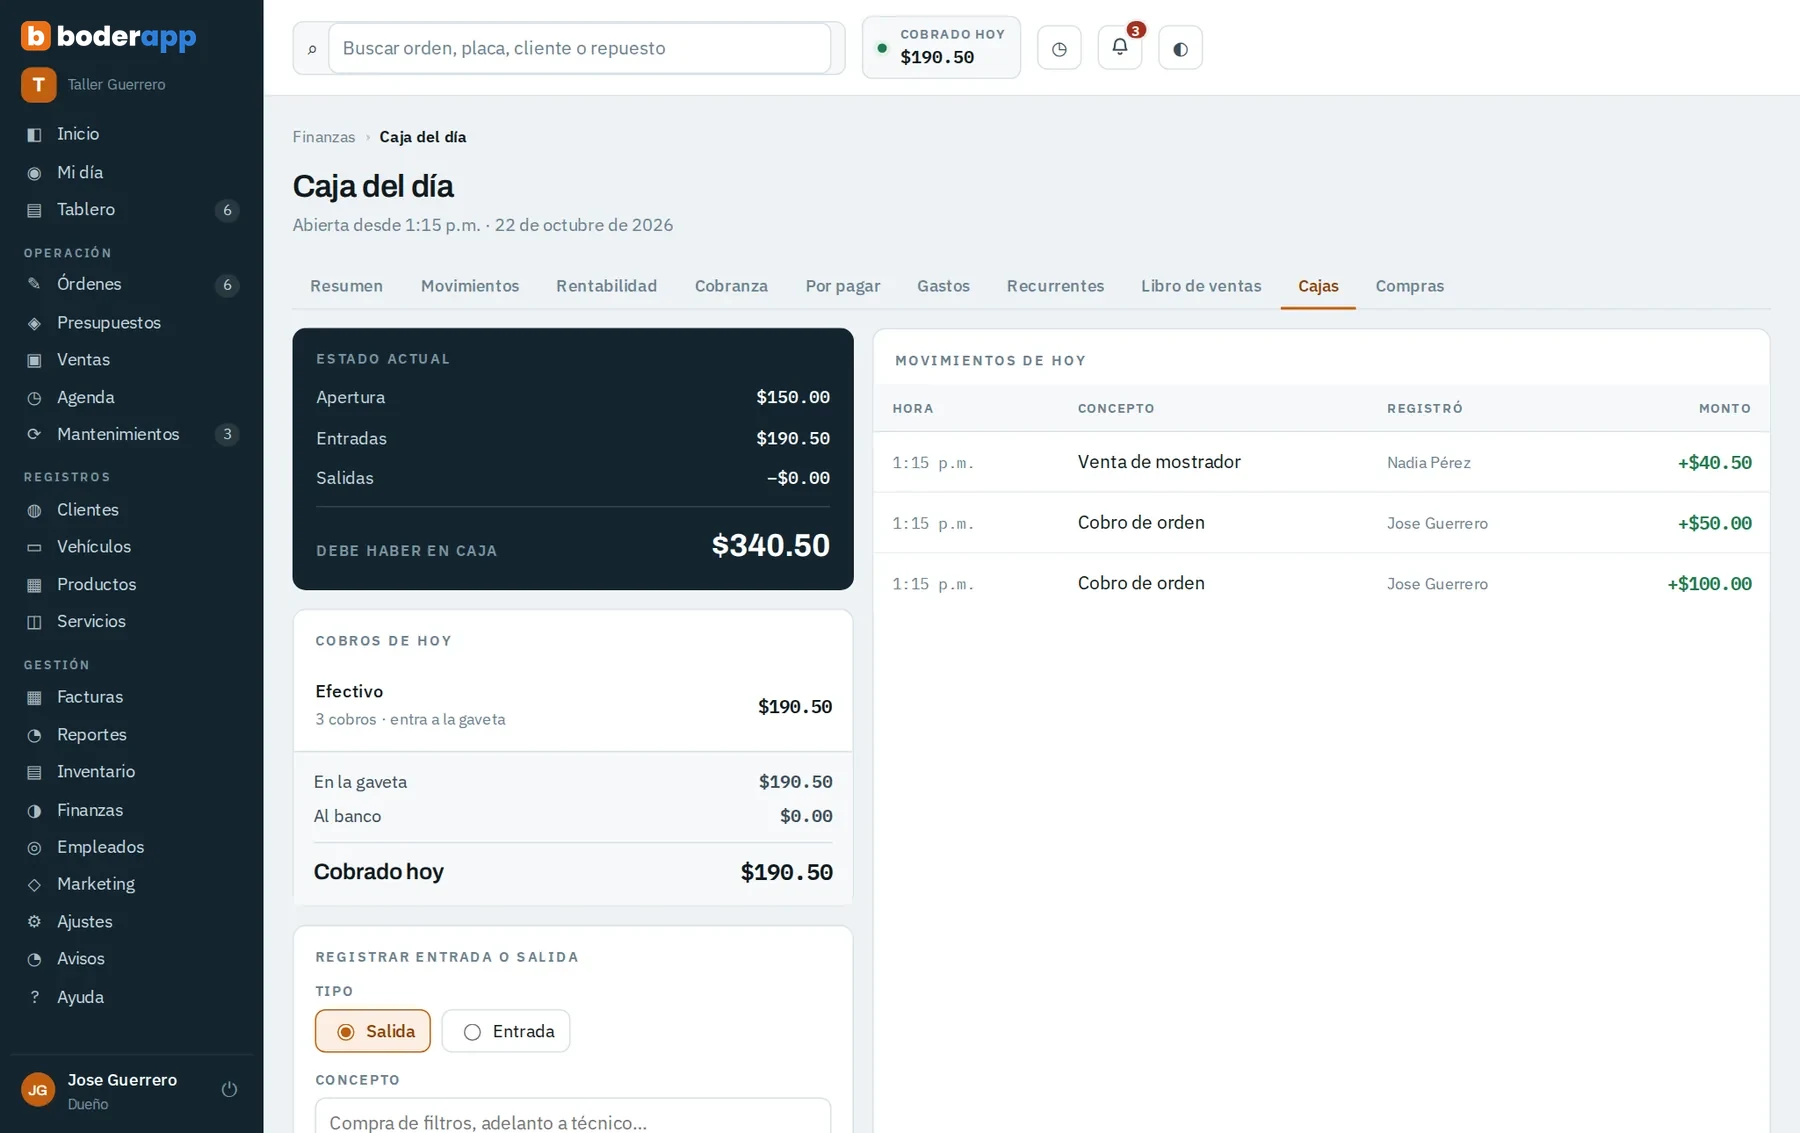
Task: Click the Efectivo payments row
Action: click(573, 705)
